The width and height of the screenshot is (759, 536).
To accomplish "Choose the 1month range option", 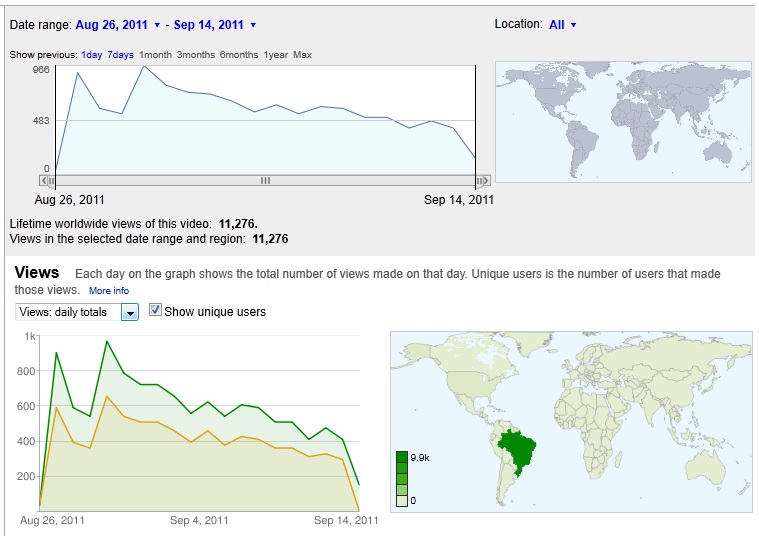I will [155, 55].
